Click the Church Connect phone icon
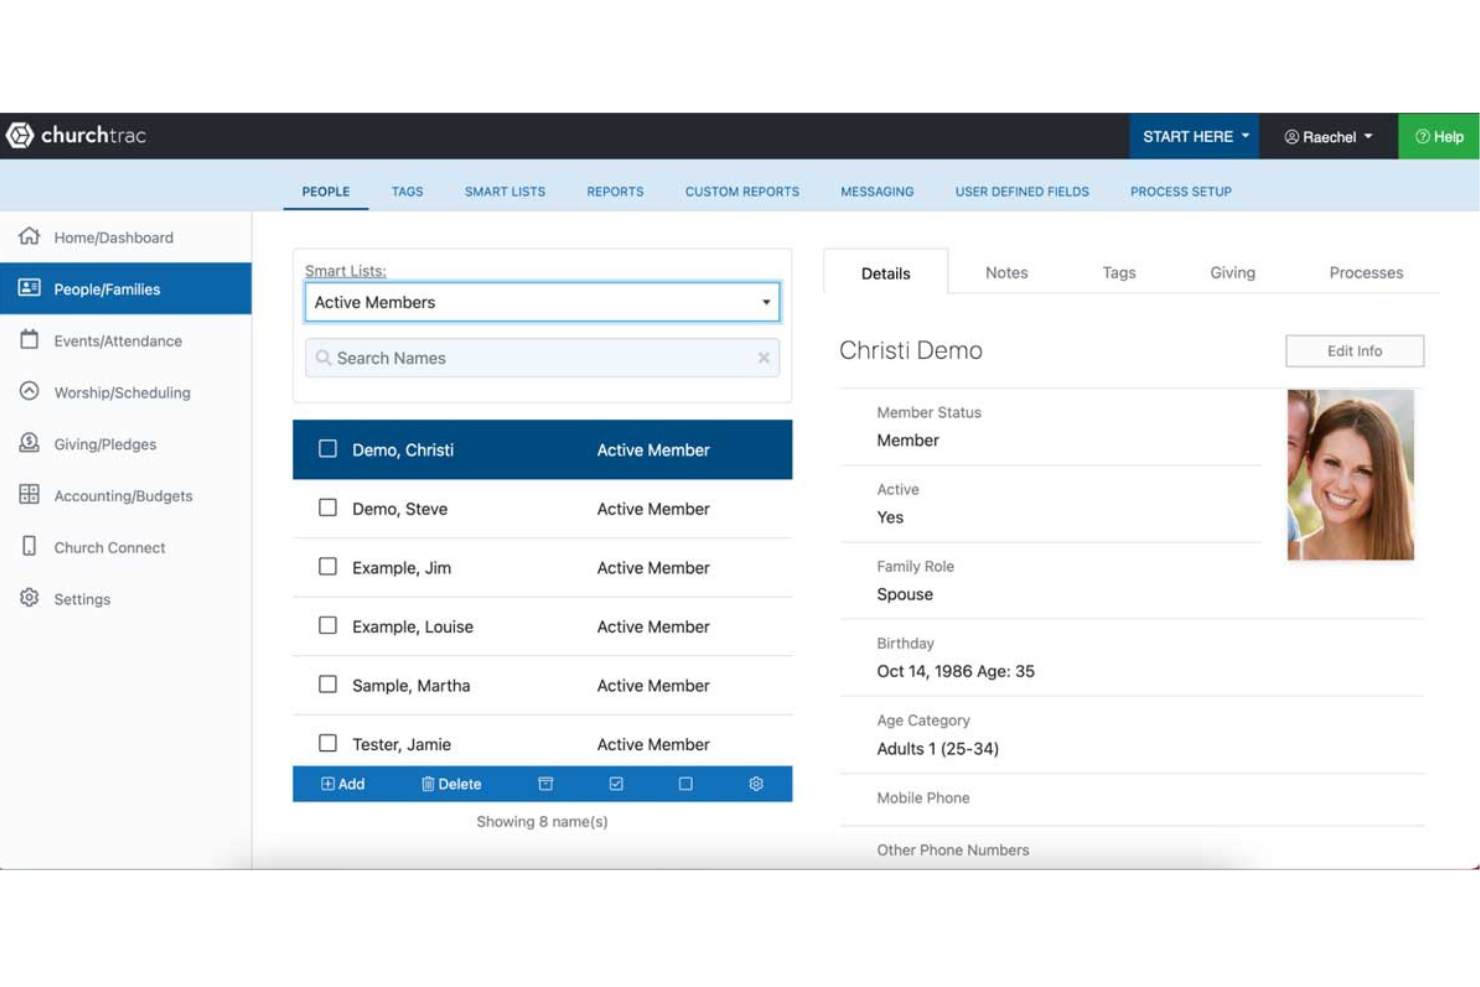Viewport: 1480px width, 987px height. [x=29, y=546]
